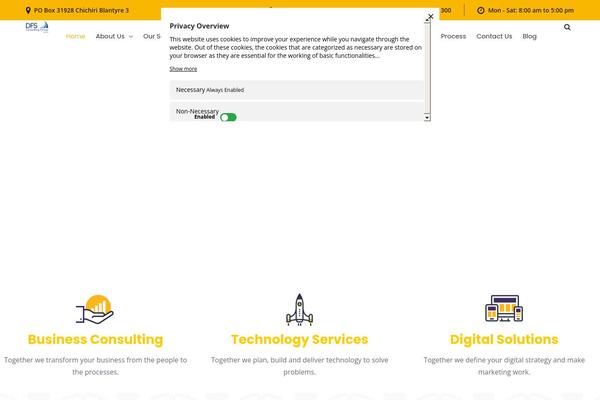This screenshot has height=400, width=600.
Task: Click the clock icon beside opening hours
Action: 481,10
